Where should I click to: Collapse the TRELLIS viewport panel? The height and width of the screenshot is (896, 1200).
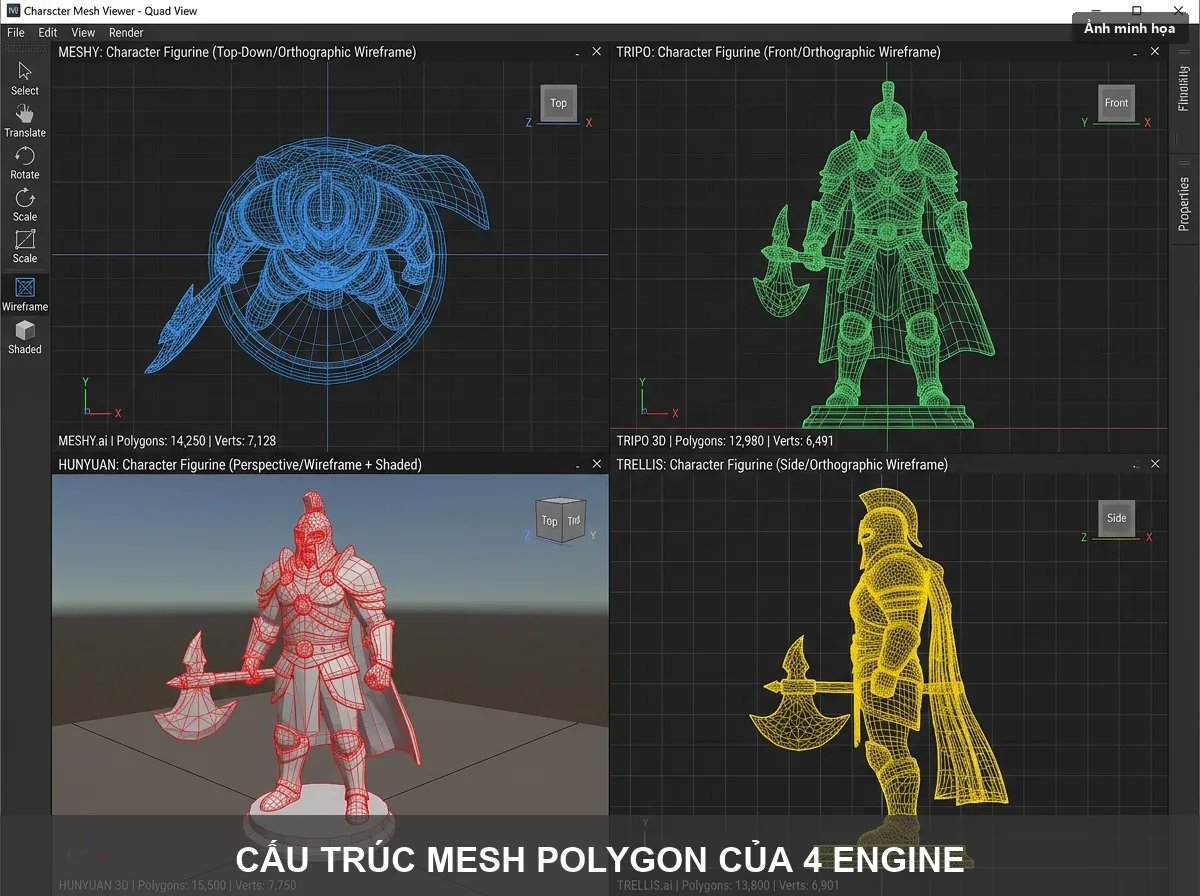[1136, 464]
